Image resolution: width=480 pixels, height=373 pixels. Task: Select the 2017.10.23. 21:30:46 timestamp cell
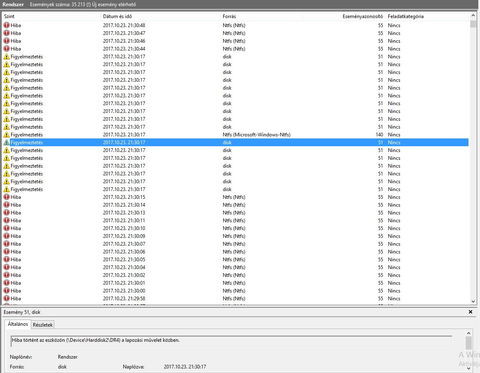[124, 41]
